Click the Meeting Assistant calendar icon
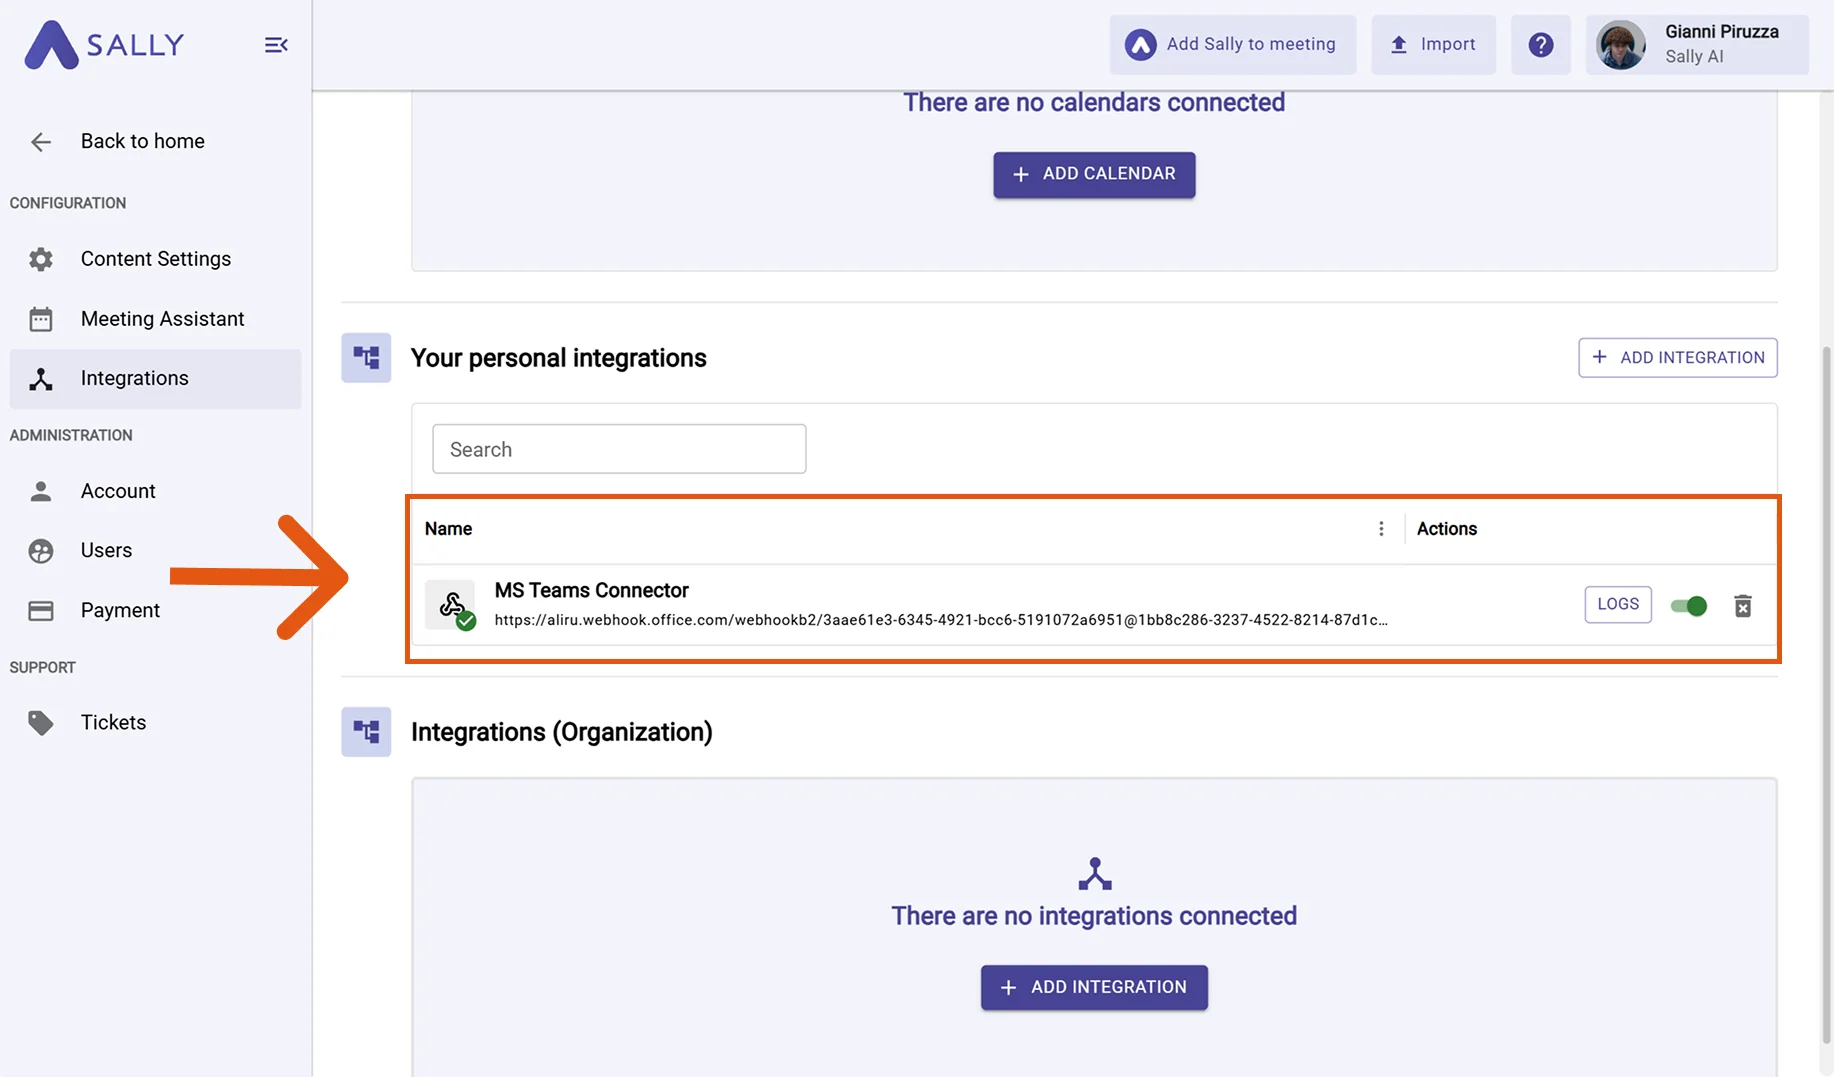This screenshot has height=1077, width=1834. (x=41, y=319)
